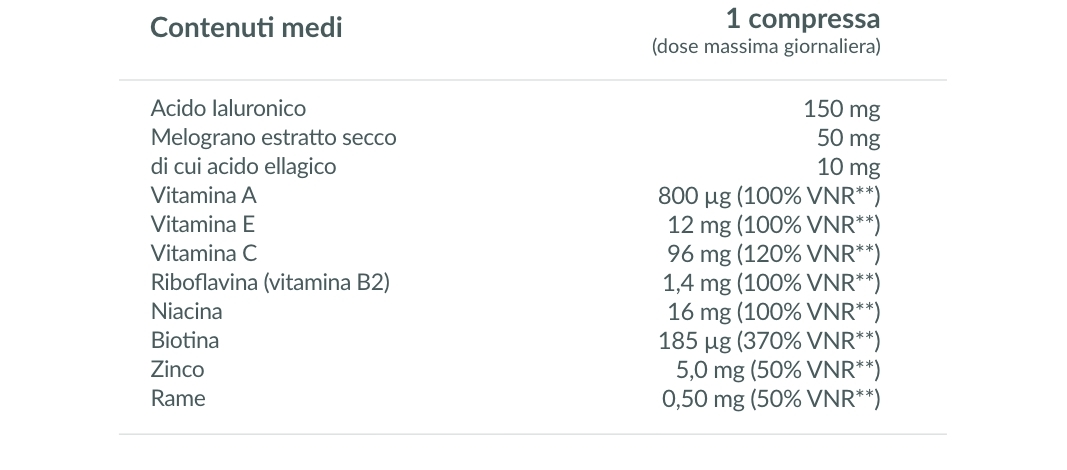Click the 'Biotina' label
Screen dimensions: 1067x470
click(184, 340)
